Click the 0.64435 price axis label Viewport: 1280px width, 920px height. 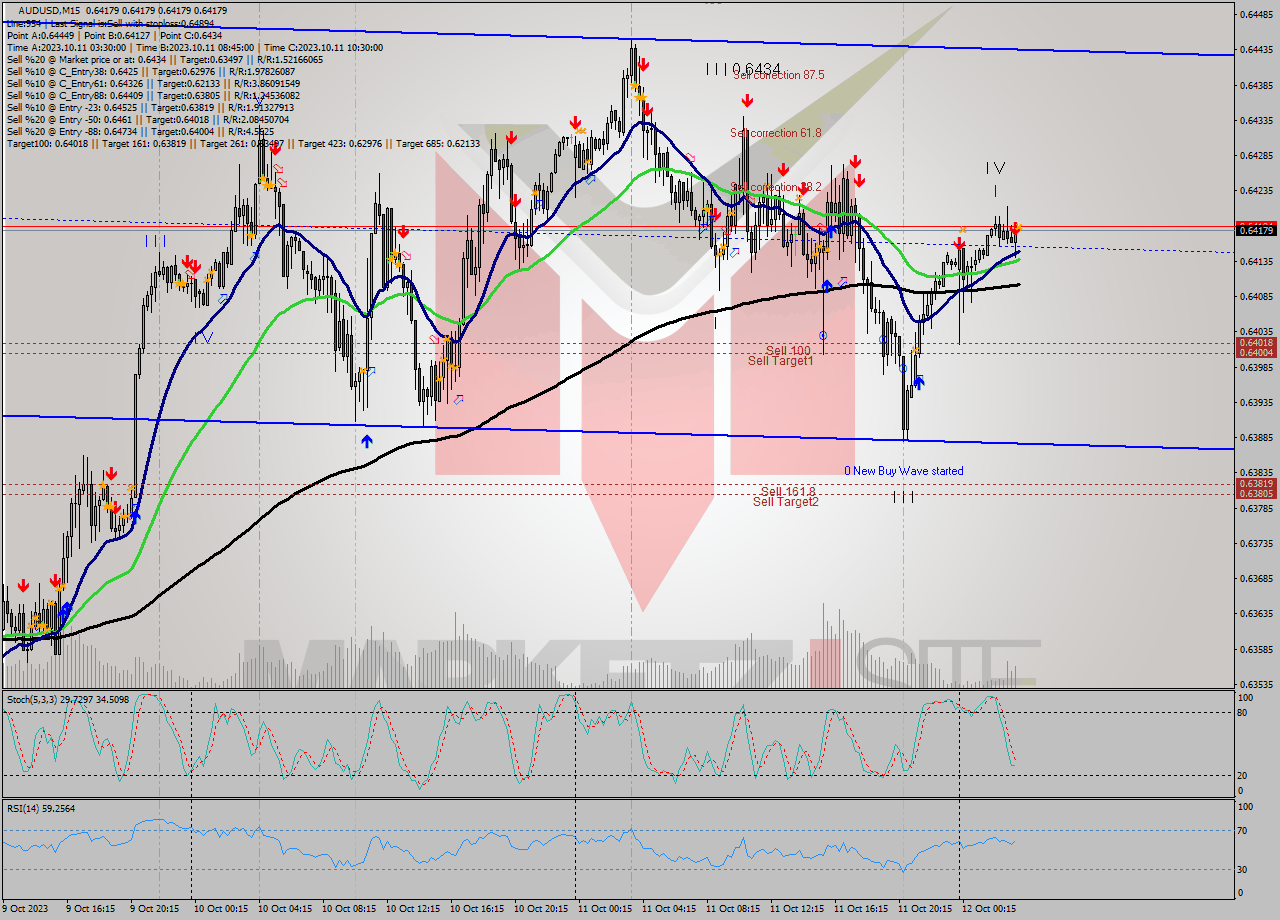click(x=1256, y=49)
